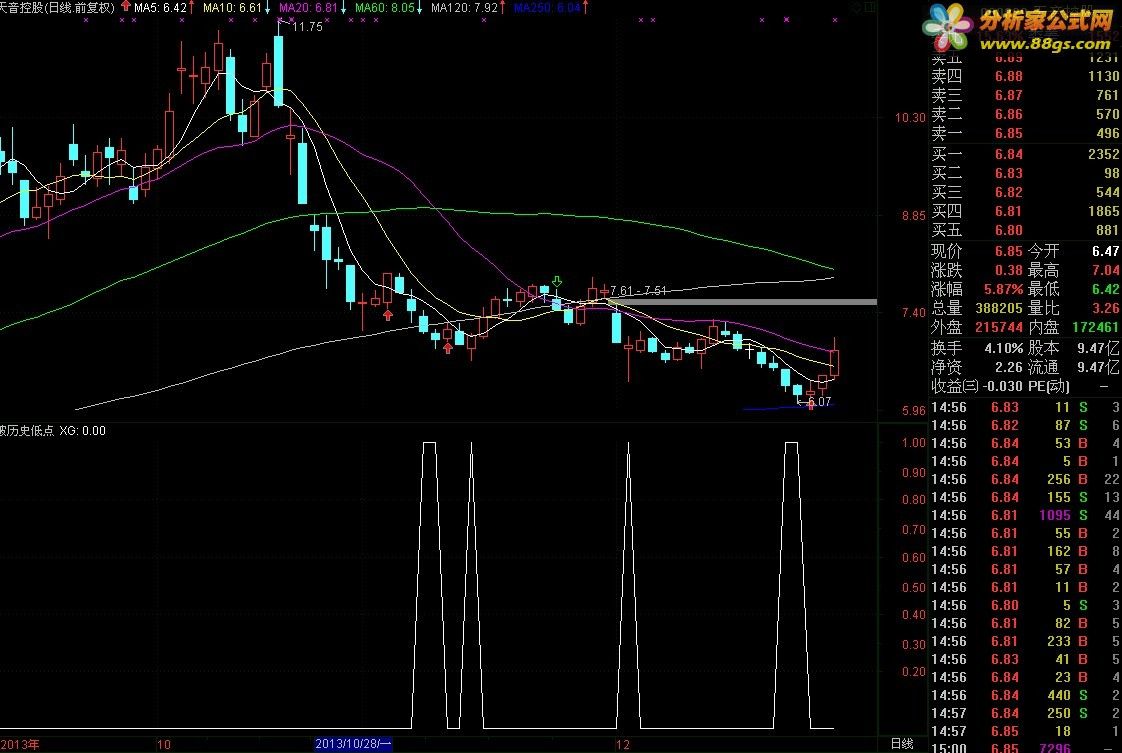Select the 买三 6.82 order row
The image size is (1122, 753).
point(1025,192)
